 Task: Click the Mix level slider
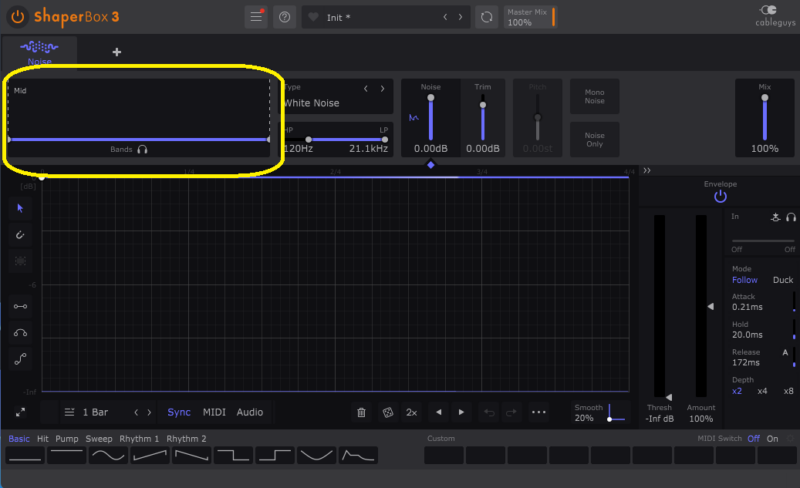(765, 119)
